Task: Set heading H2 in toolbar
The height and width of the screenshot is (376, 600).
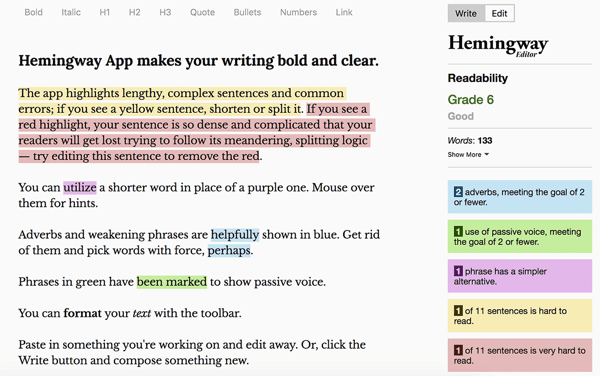Action: tap(134, 12)
